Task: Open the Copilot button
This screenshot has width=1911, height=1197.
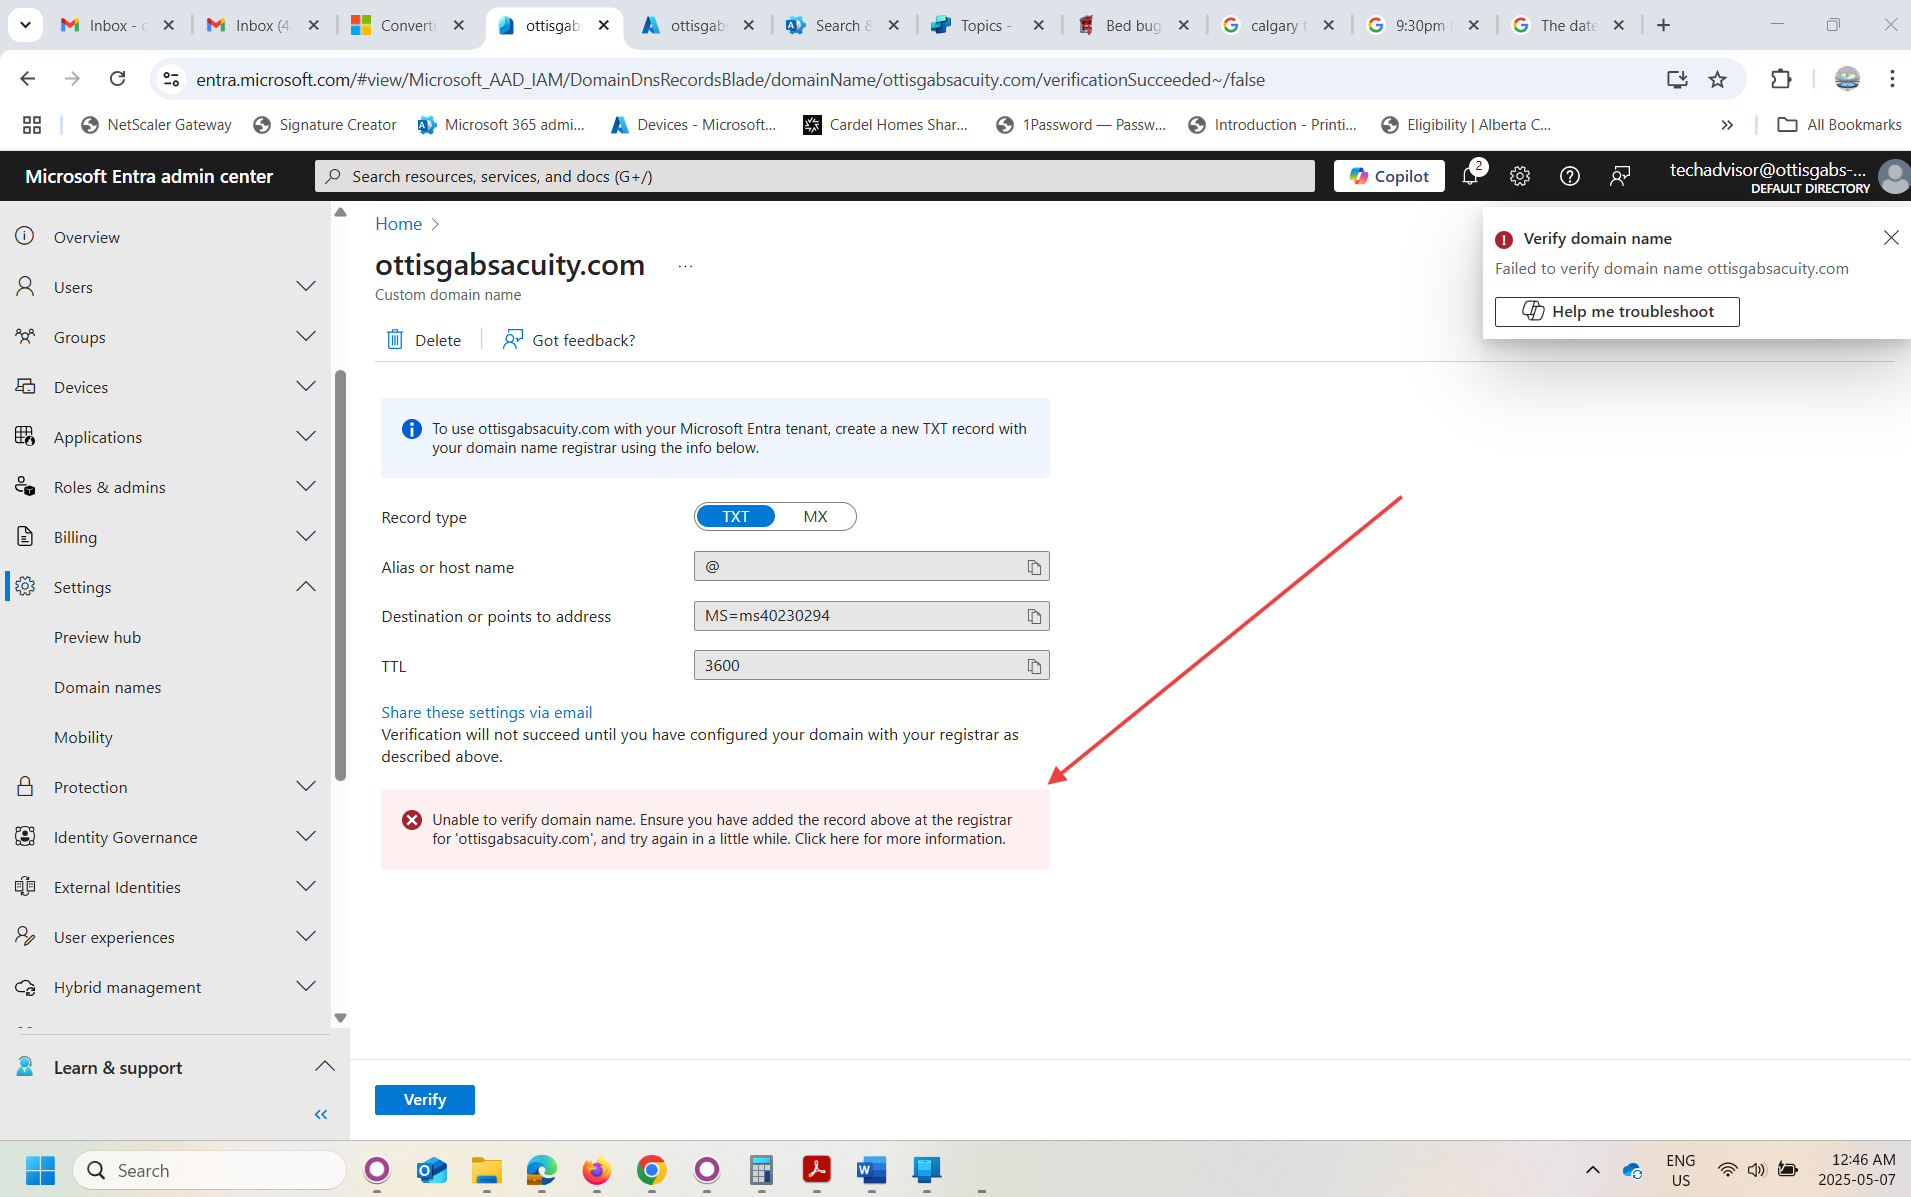Action: pos(1389,176)
